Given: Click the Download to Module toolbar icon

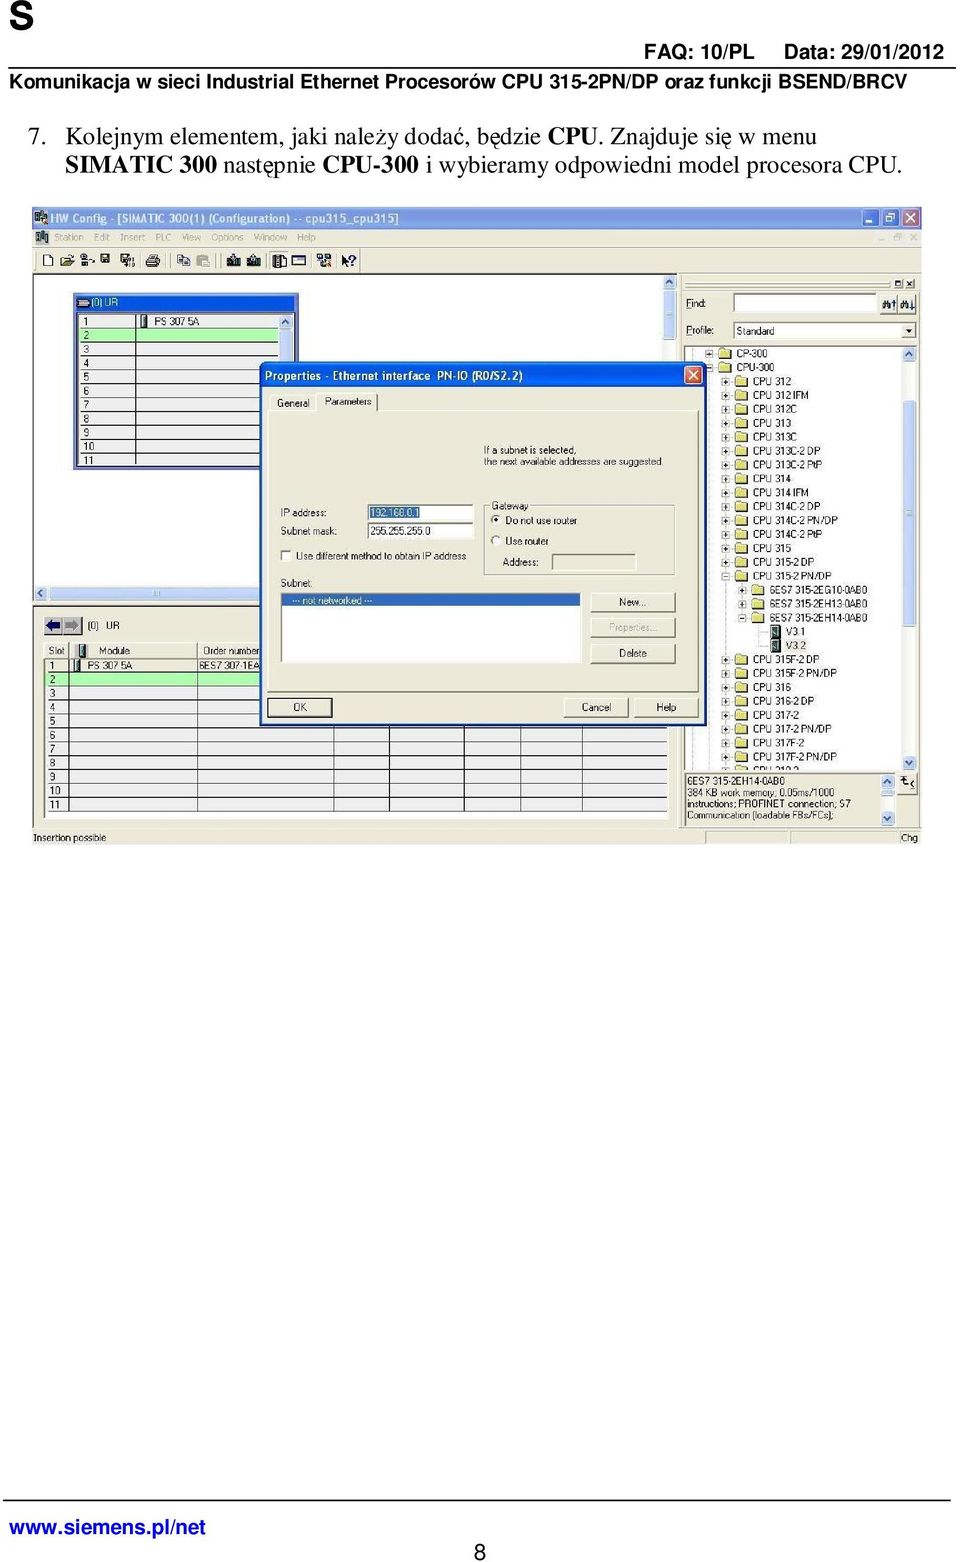Looking at the screenshot, I should [x=233, y=261].
